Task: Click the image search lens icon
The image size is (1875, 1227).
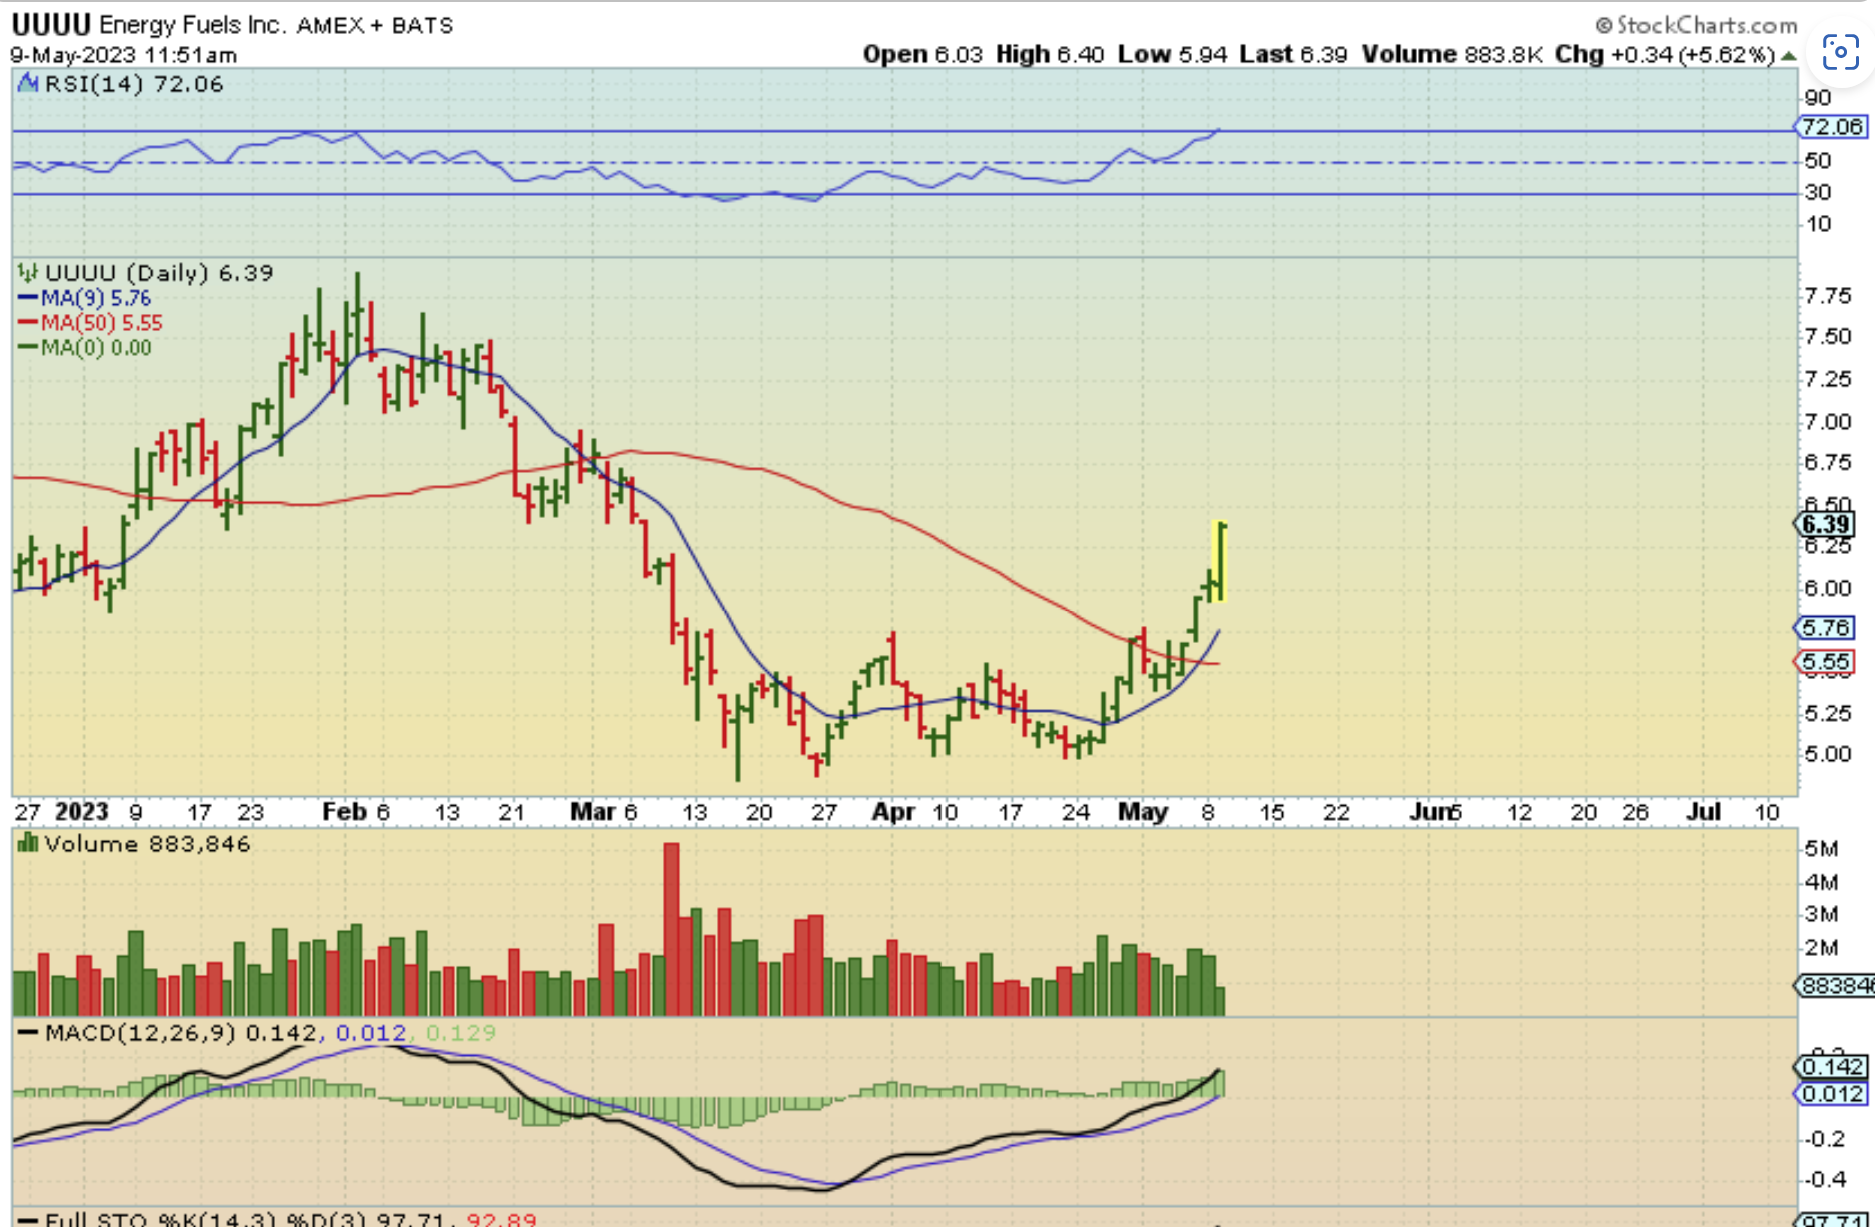Action: [x=1840, y=52]
